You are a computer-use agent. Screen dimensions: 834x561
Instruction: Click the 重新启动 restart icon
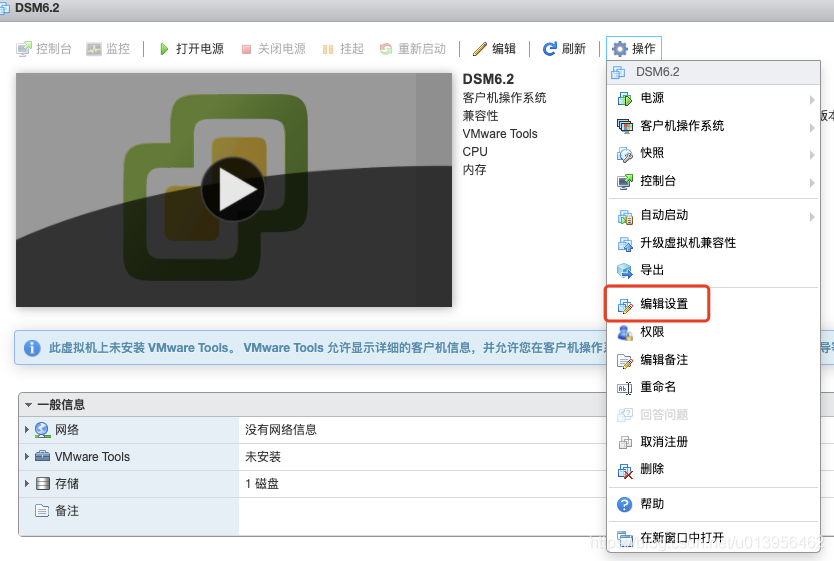coord(386,49)
